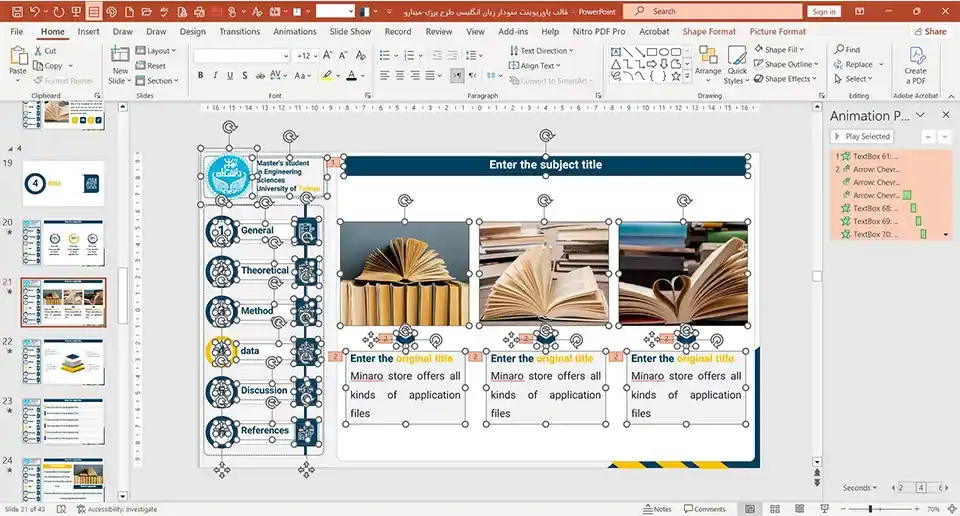This screenshot has height=516, width=960.
Task: Click Reset slide icon
Action: pyautogui.click(x=140, y=65)
